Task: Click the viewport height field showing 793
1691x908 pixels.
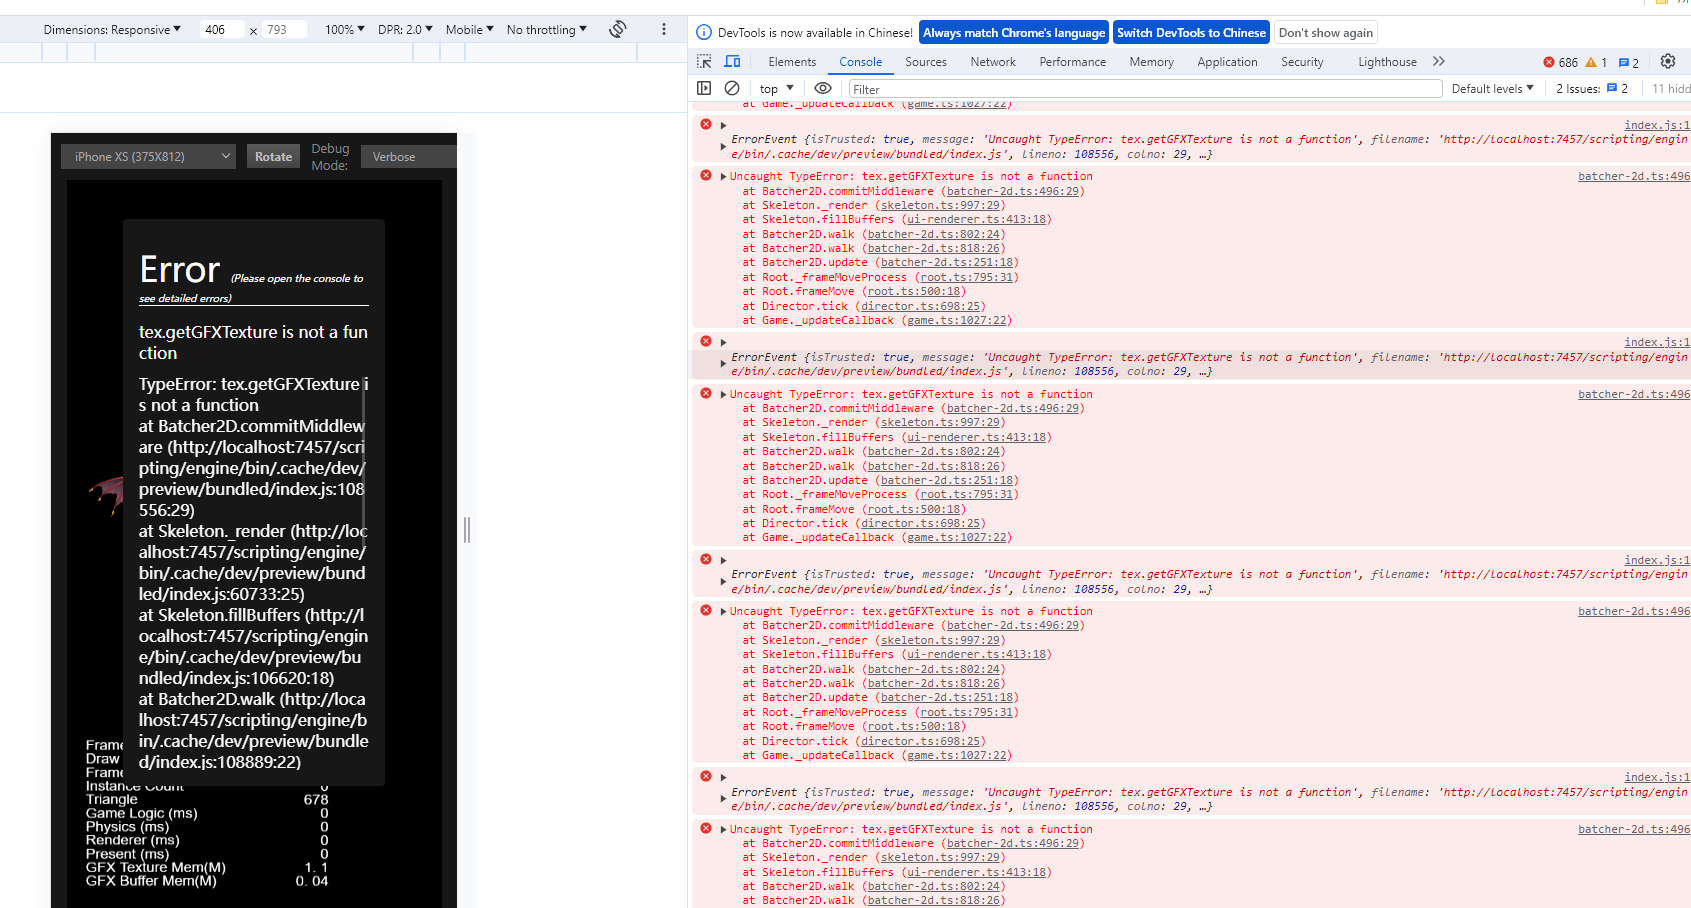Action: coord(285,30)
